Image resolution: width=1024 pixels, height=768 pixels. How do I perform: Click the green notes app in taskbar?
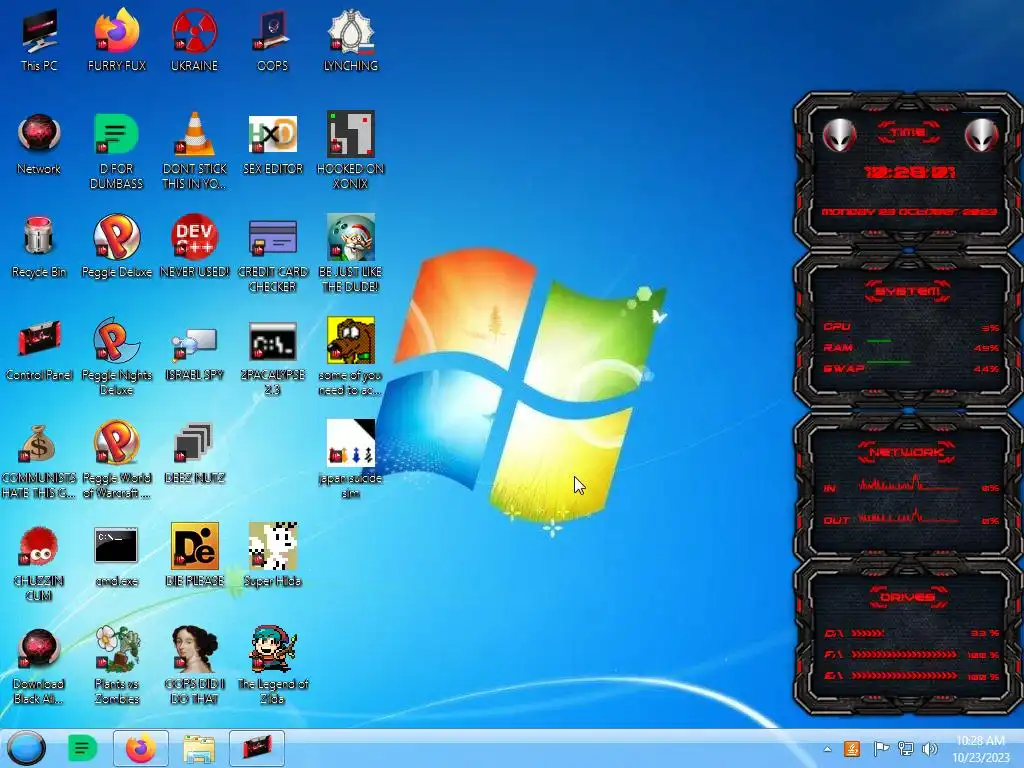[x=82, y=748]
